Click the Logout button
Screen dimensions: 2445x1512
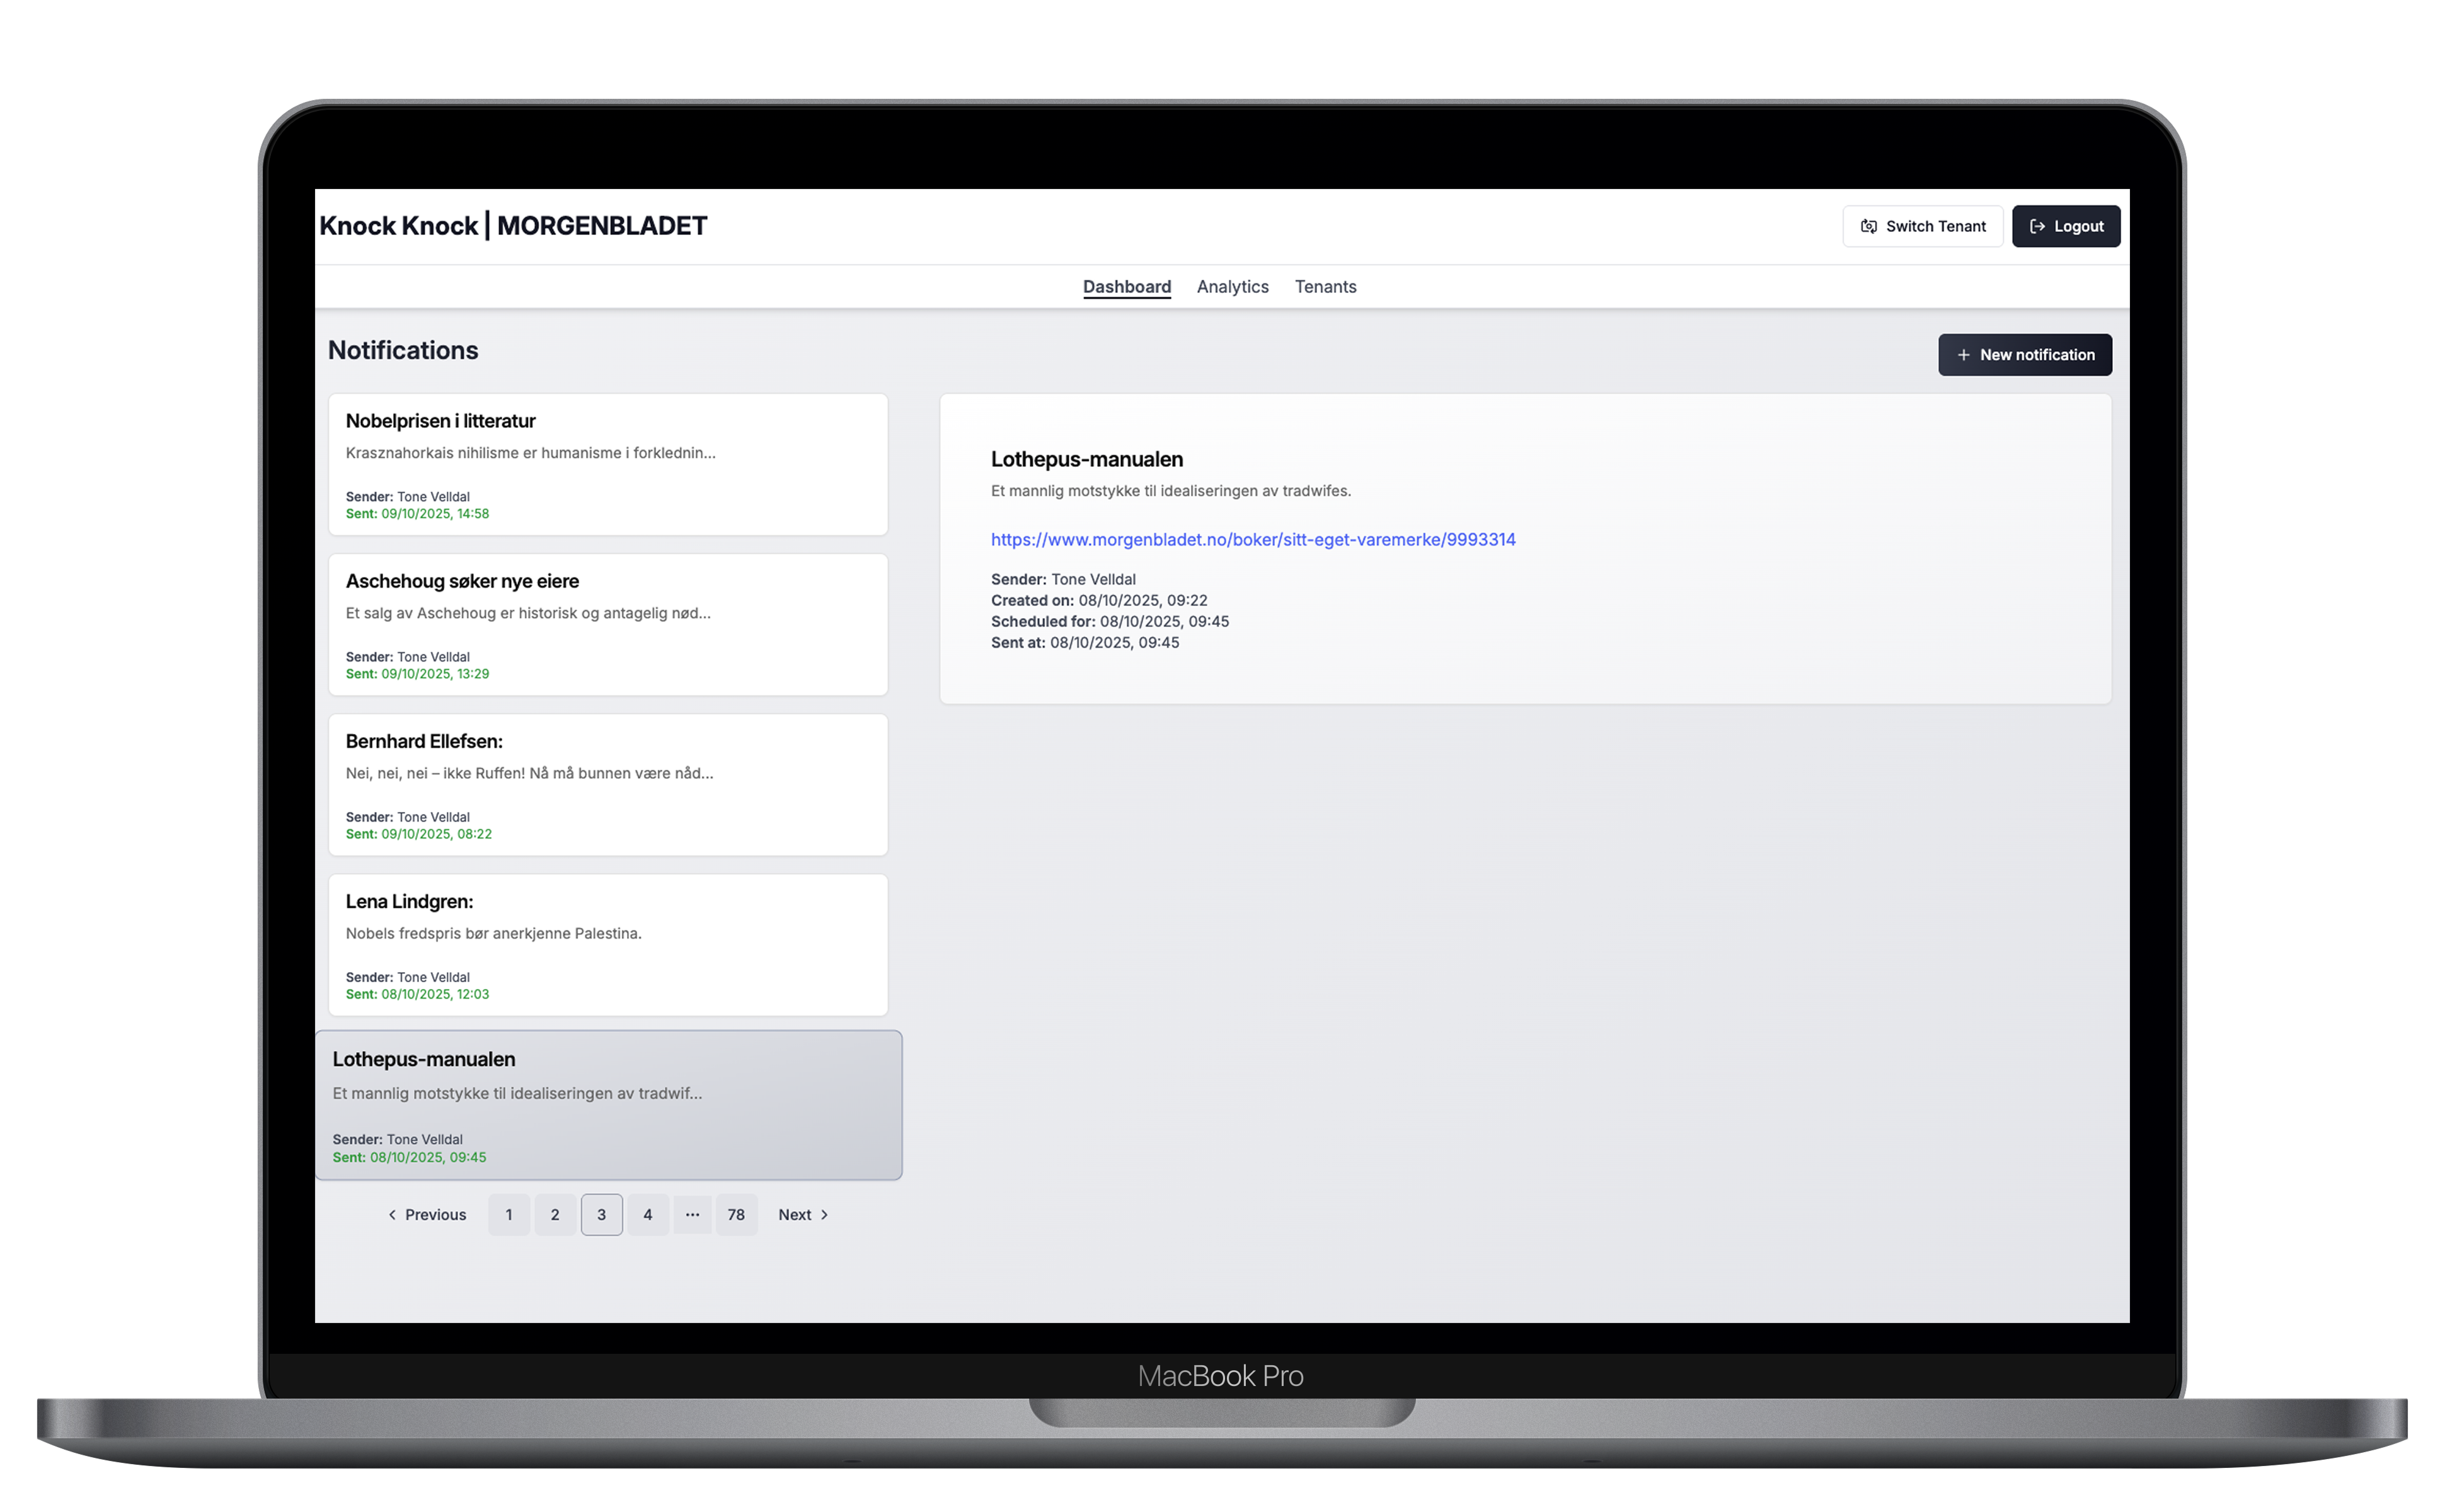coord(2065,226)
